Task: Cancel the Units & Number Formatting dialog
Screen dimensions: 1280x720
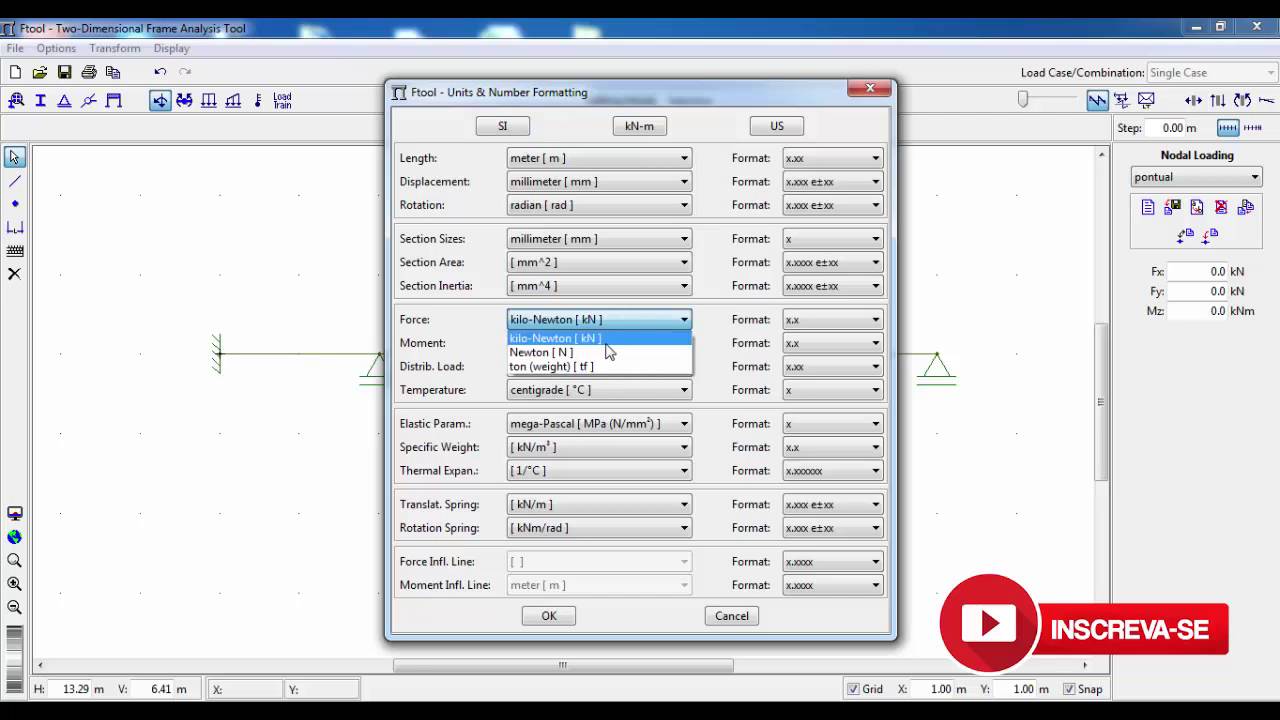Action: coord(732,616)
